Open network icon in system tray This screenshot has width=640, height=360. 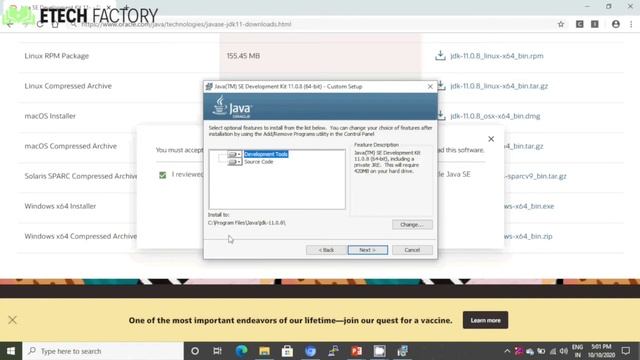[553, 351]
